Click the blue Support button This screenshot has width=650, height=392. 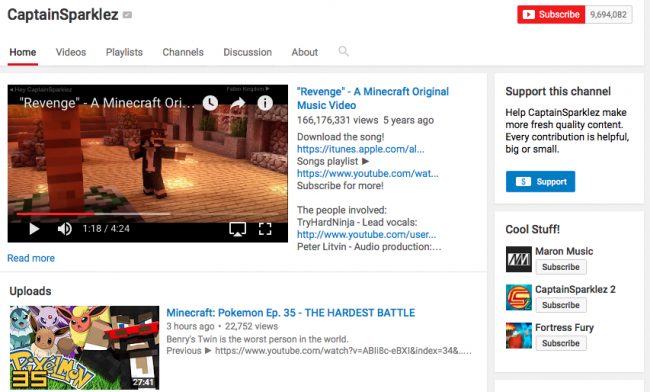[540, 181]
